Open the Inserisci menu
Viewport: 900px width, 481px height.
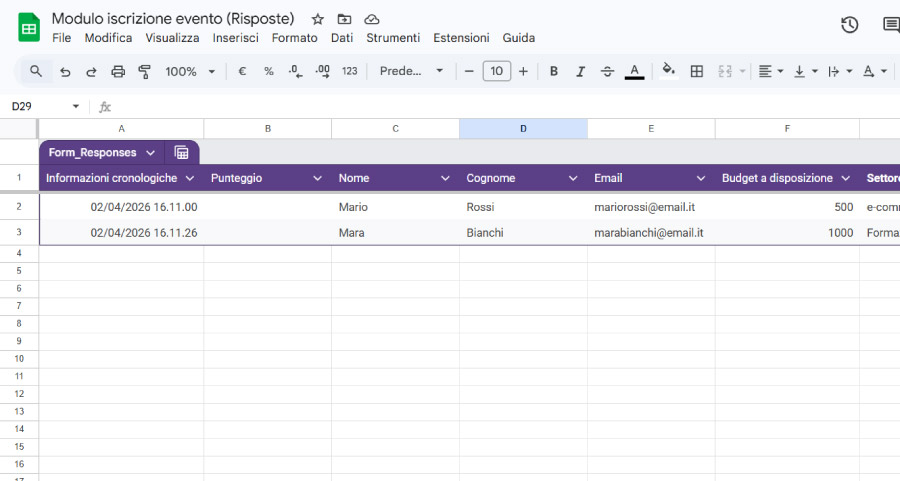coord(235,38)
